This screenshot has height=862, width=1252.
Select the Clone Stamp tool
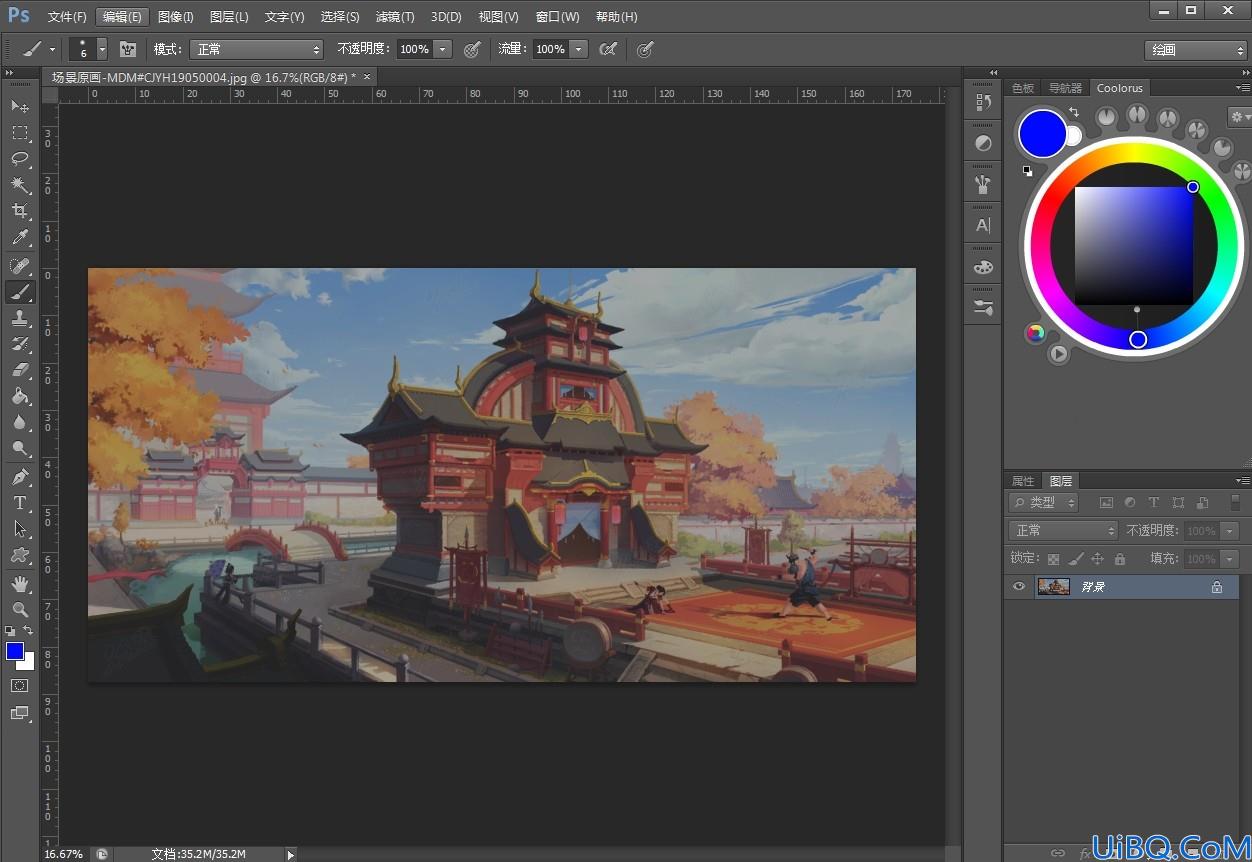(20, 318)
